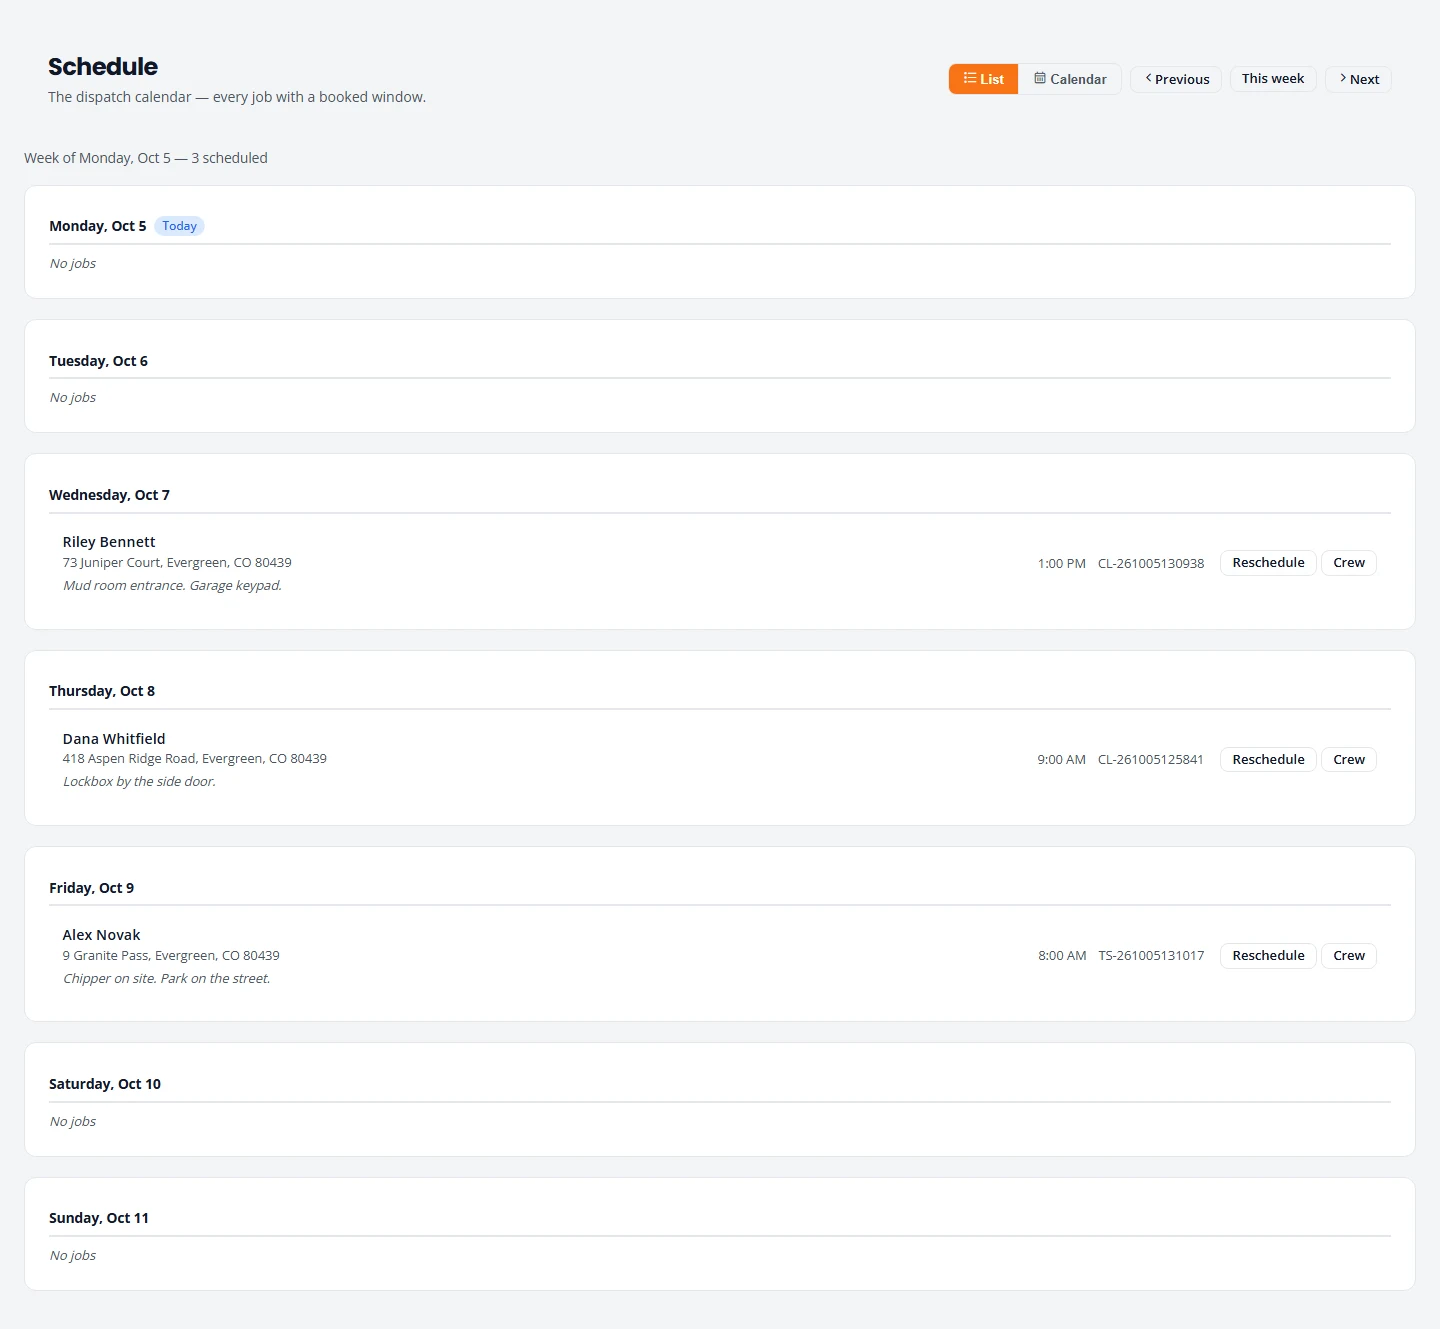The image size is (1440, 1329).
Task: Open Crew for Alex Novak's job
Action: click(1349, 956)
